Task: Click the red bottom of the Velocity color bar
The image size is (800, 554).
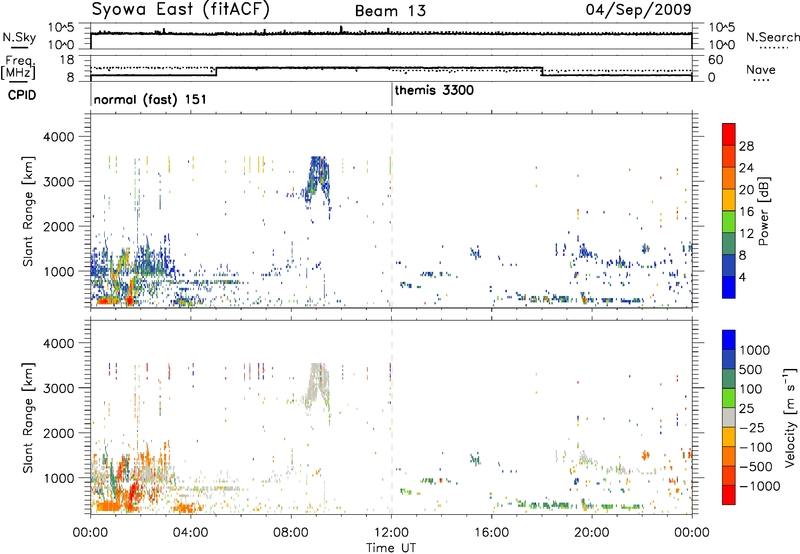Action: point(729,495)
